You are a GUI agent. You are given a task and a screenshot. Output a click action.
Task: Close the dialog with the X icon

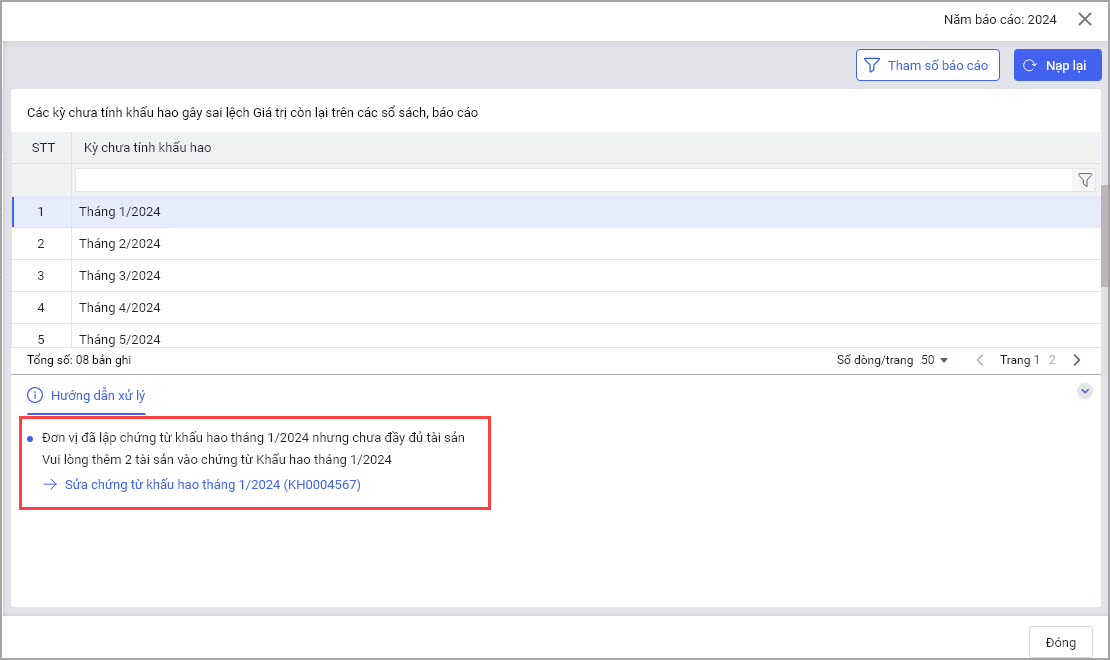tap(1085, 19)
